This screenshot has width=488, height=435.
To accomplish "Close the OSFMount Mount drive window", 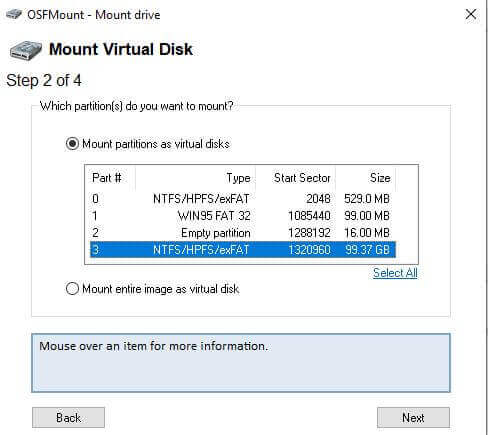I will point(471,14).
